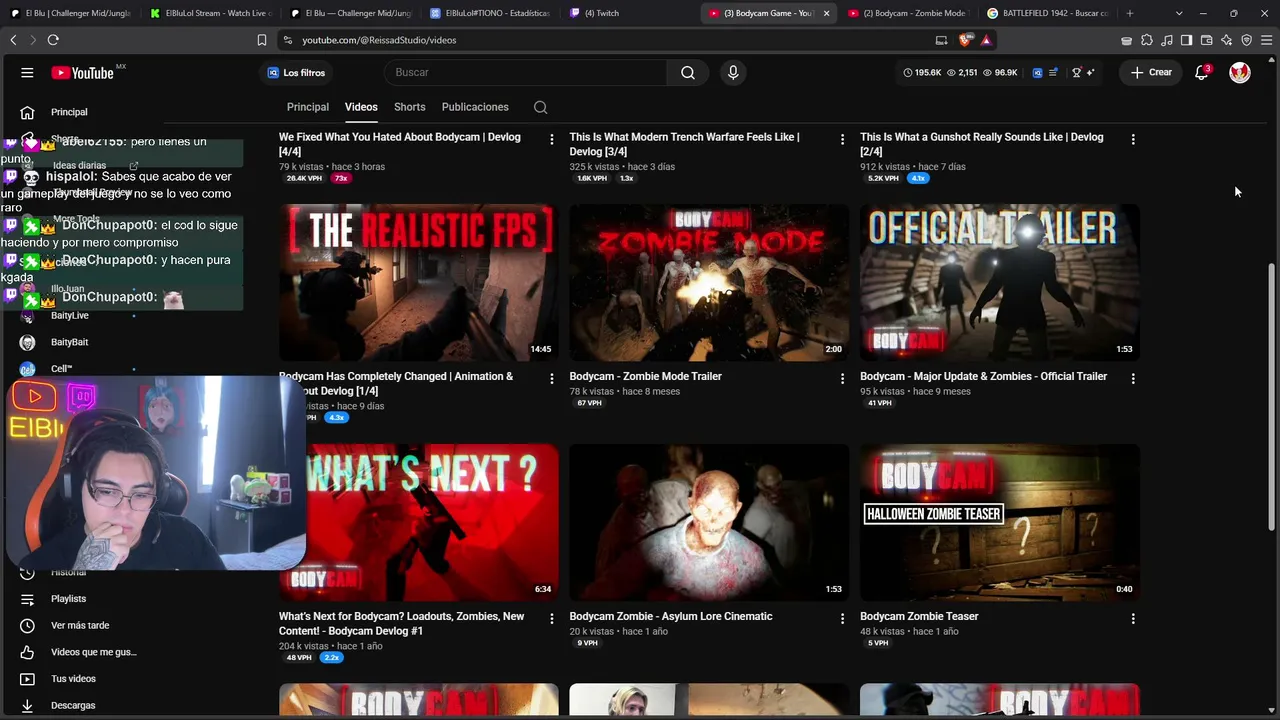Open the Brave VPN shield icon
Image resolution: width=1280 pixels, height=720 pixels.
pos(1246,40)
